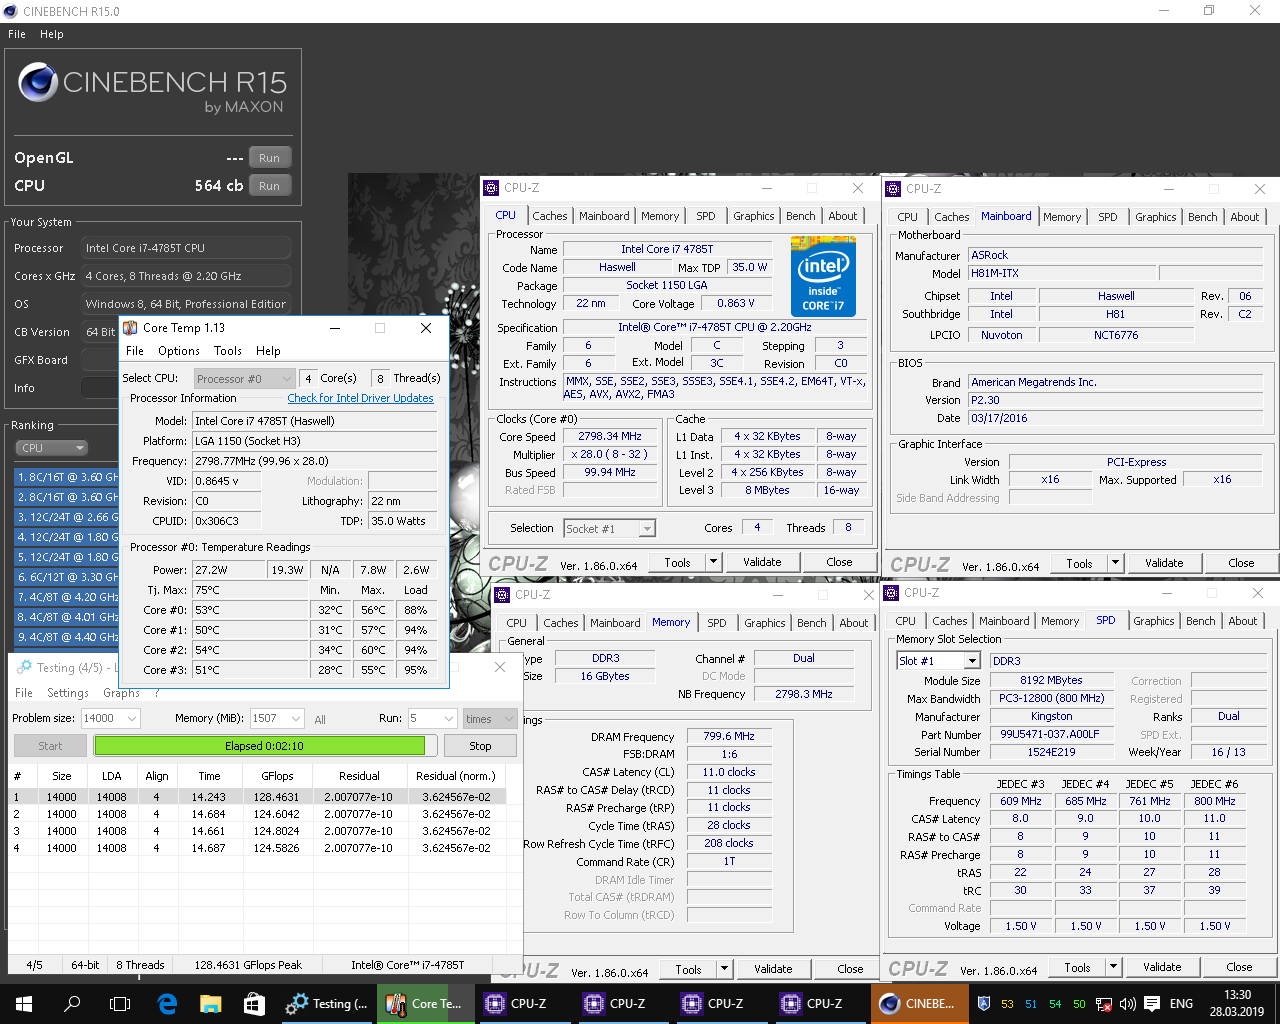Select result row with GFlops 124.5826
The width and height of the screenshot is (1280, 1024).
258,848
